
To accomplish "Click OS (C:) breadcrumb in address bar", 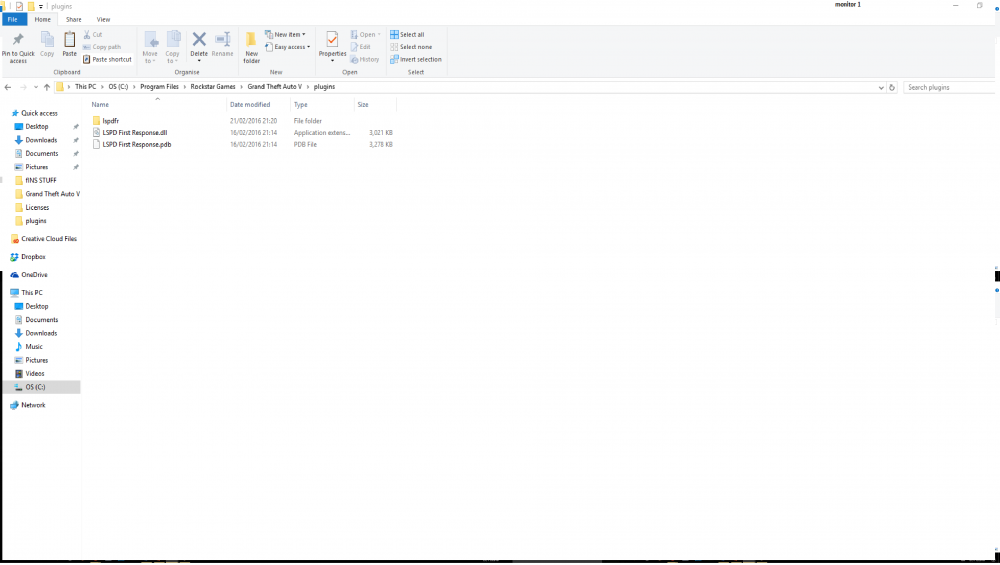I will click(x=118, y=87).
